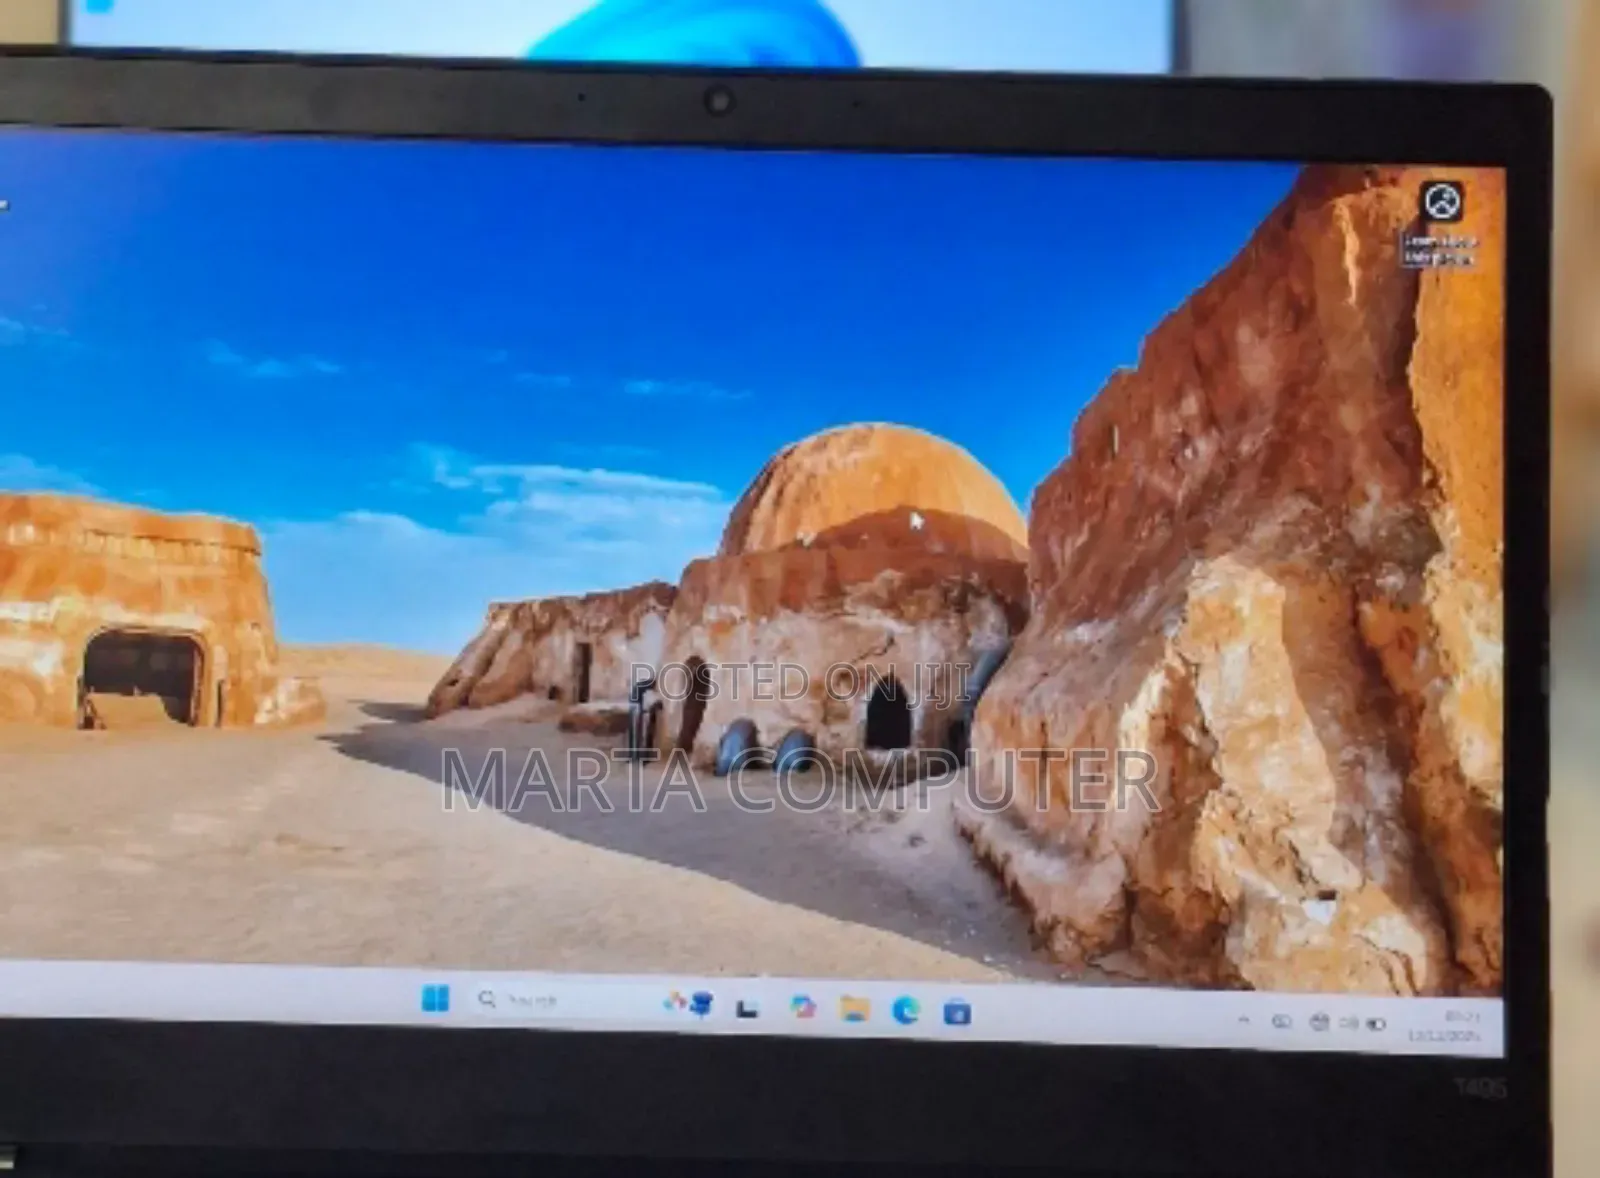Screen dimensions: 1600x1178
Task: Open the Windows Start menu
Action: [435, 1000]
